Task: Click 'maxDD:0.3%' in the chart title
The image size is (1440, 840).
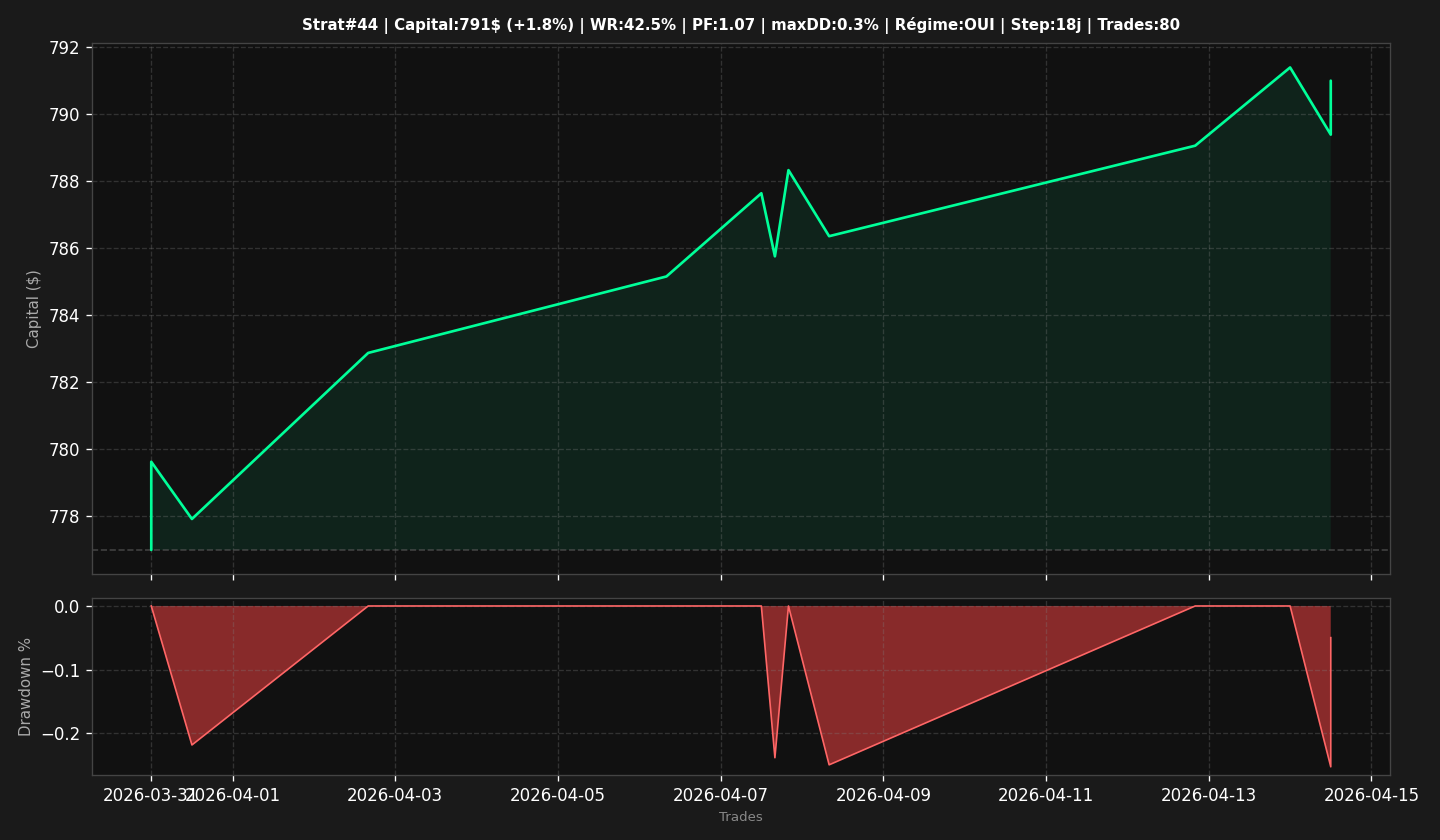Action: (x=824, y=25)
